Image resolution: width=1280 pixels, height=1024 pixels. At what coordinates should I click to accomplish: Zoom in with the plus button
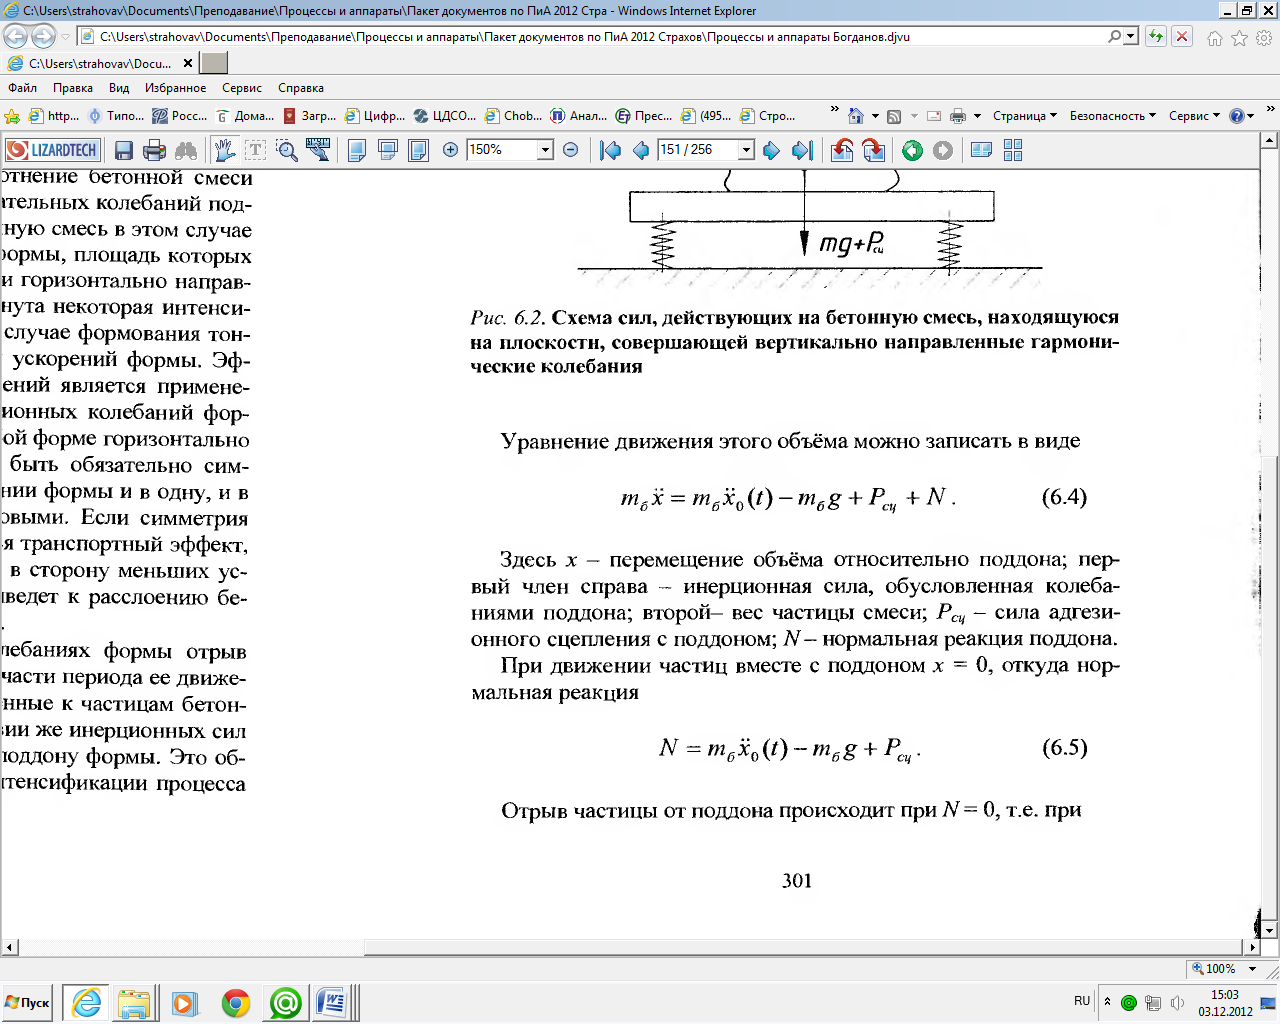pos(451,150)
